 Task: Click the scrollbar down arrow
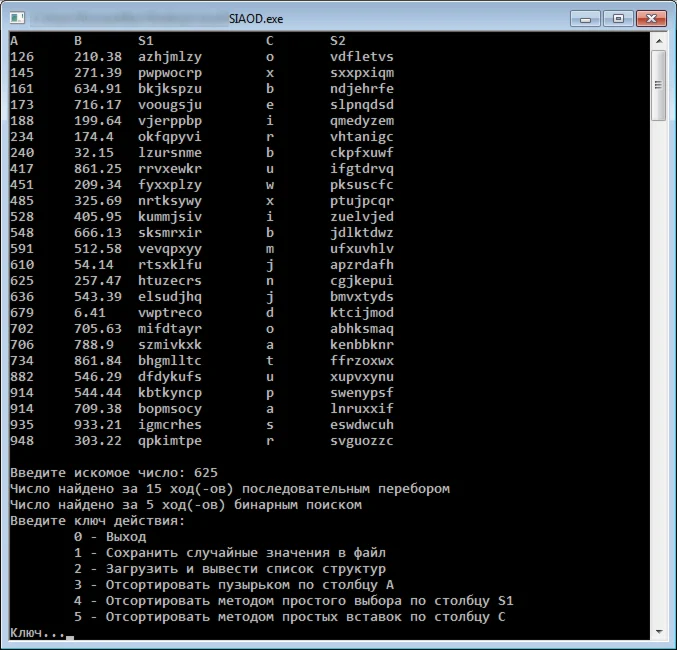tap(659, 632)
